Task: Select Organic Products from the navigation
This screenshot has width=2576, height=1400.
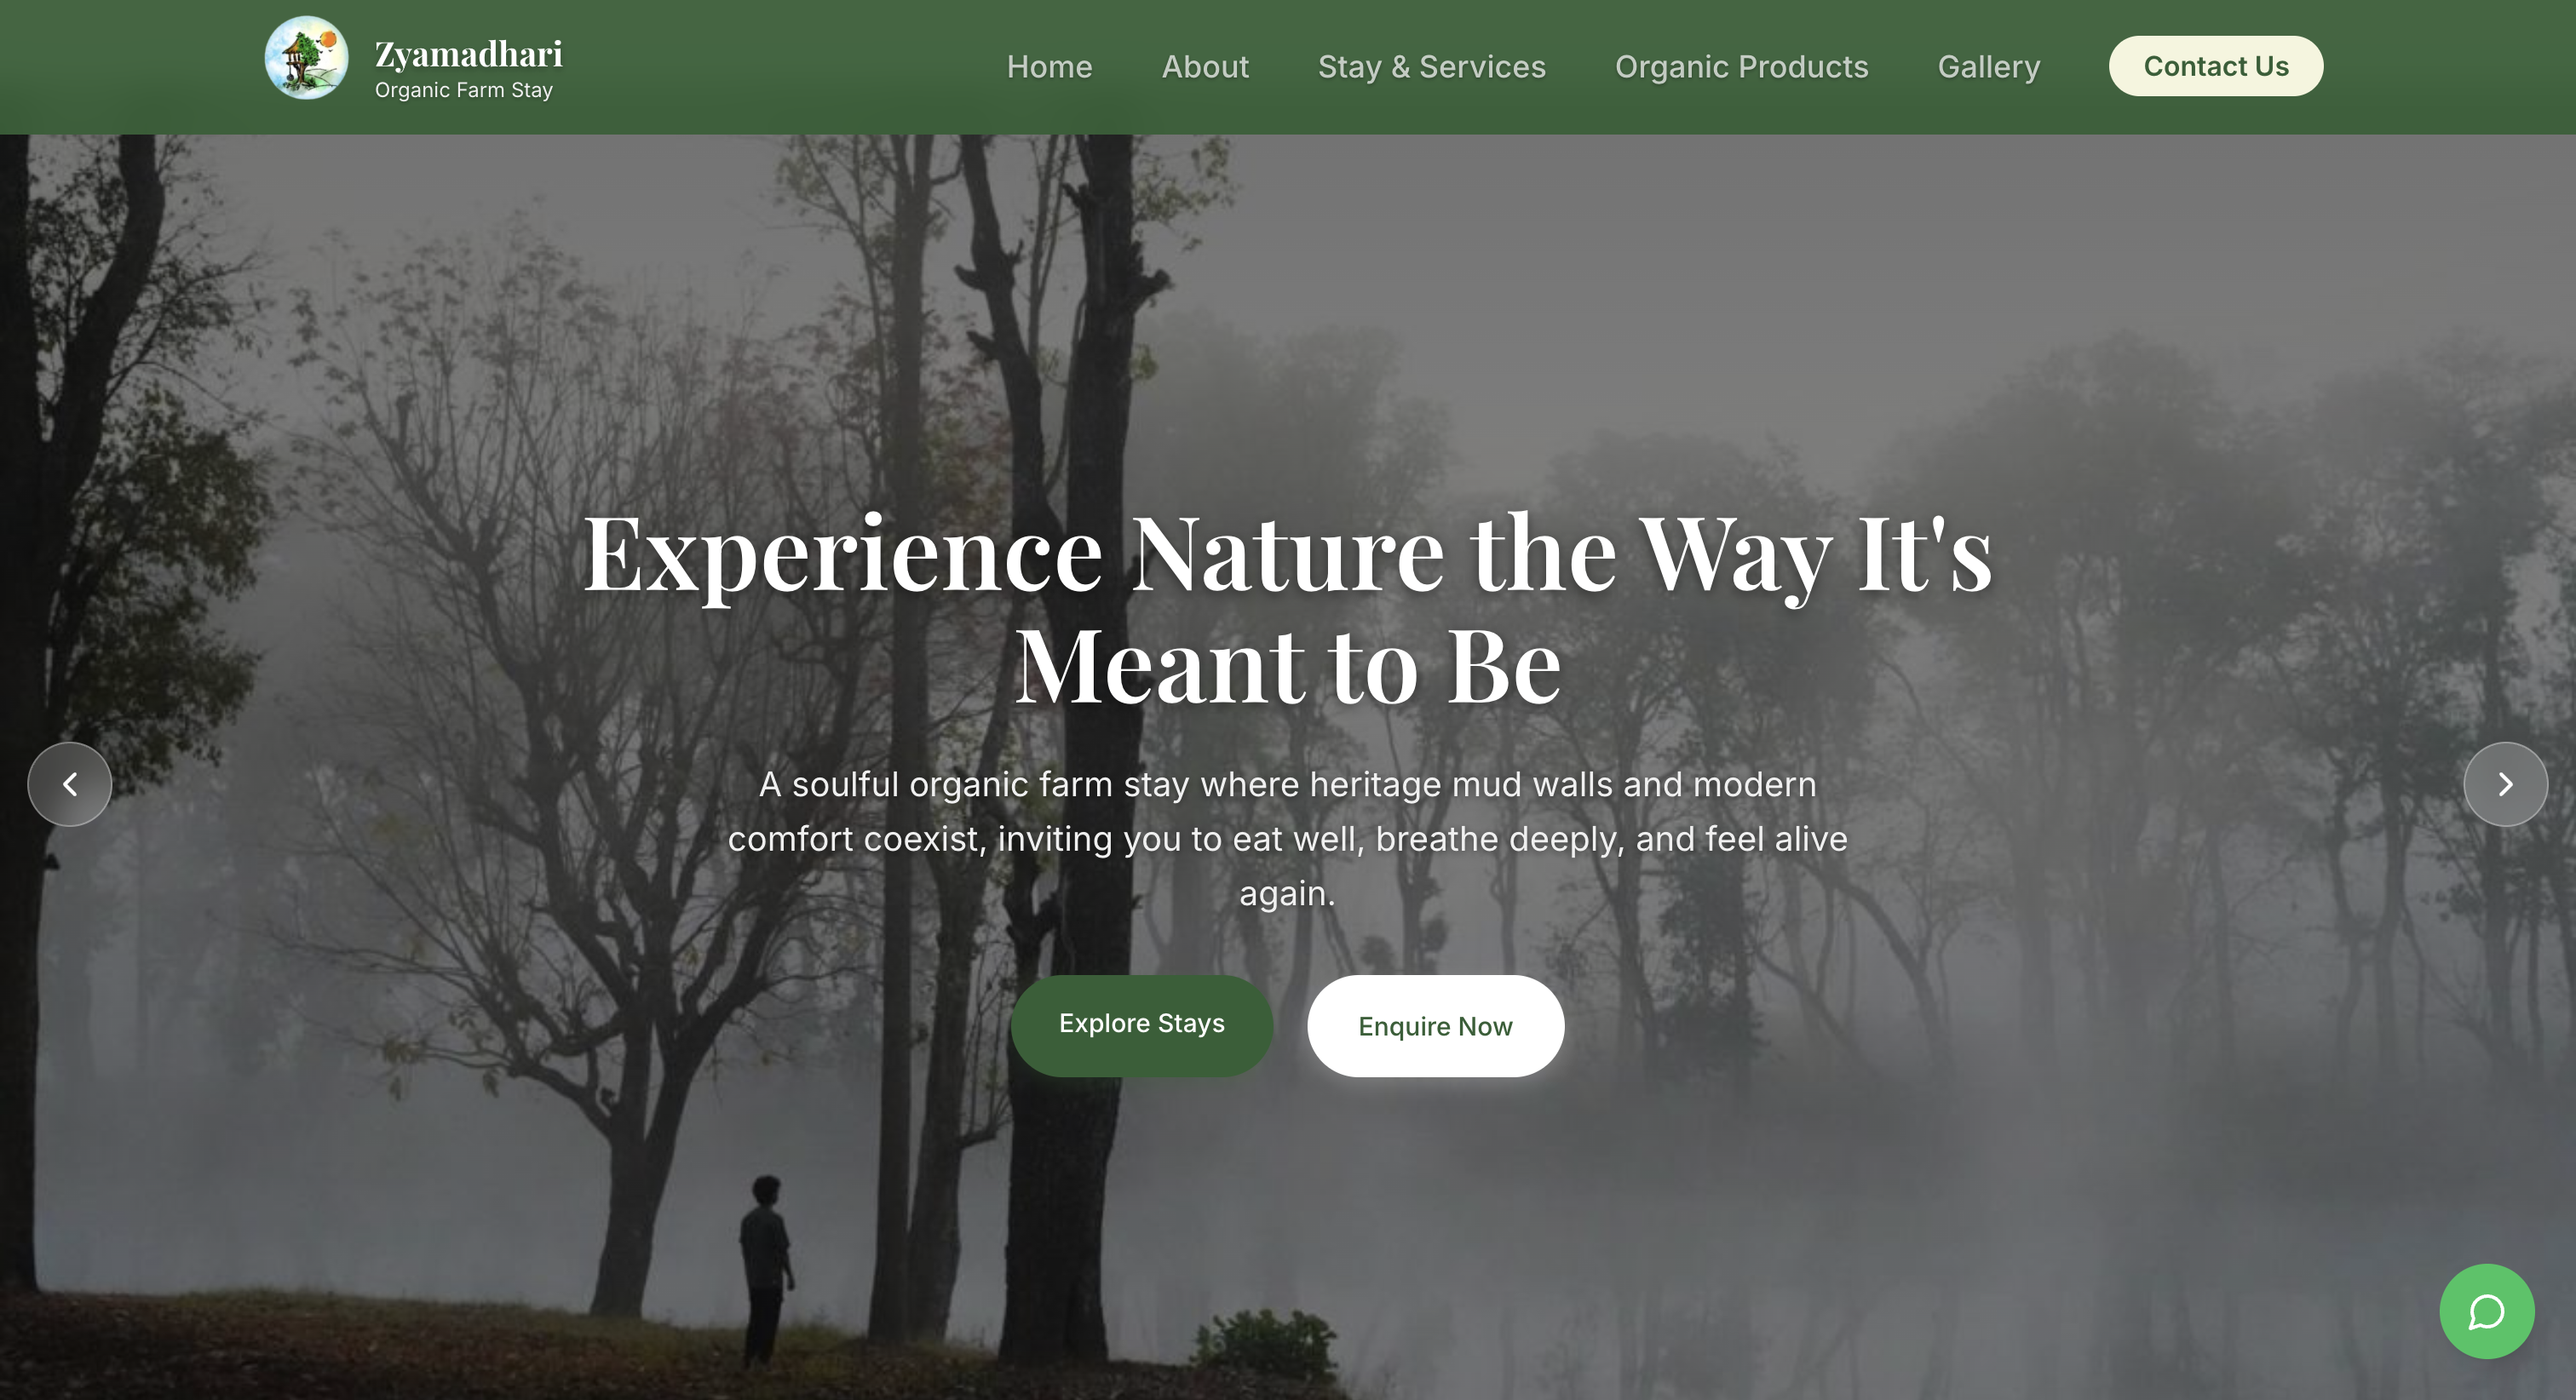Action: pos(1741,67)
